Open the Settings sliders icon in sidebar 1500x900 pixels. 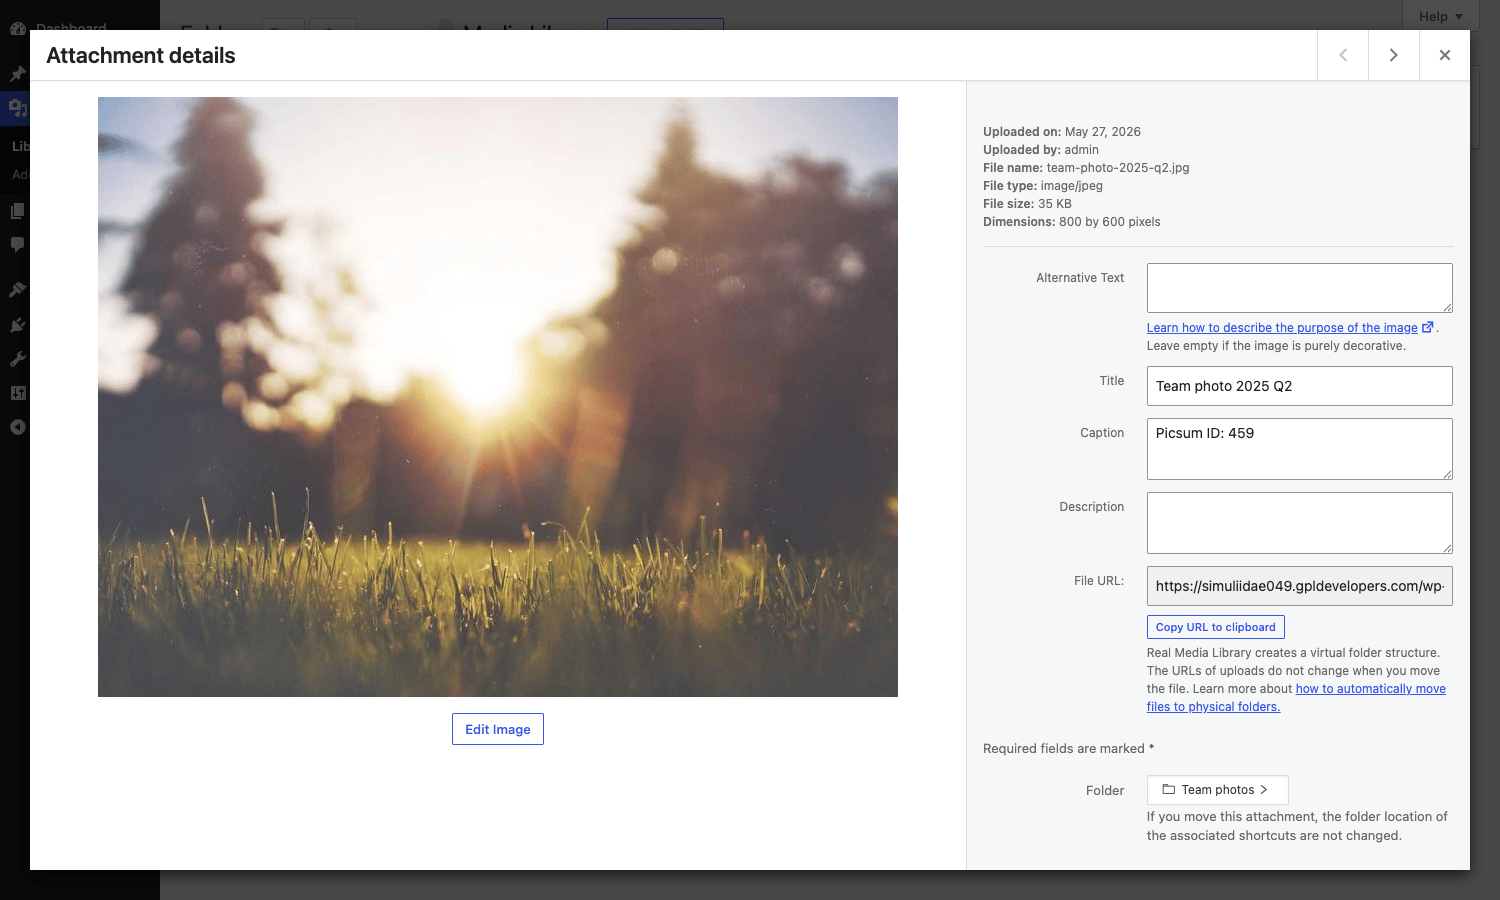pyautogui.click(x=17, y=393)
